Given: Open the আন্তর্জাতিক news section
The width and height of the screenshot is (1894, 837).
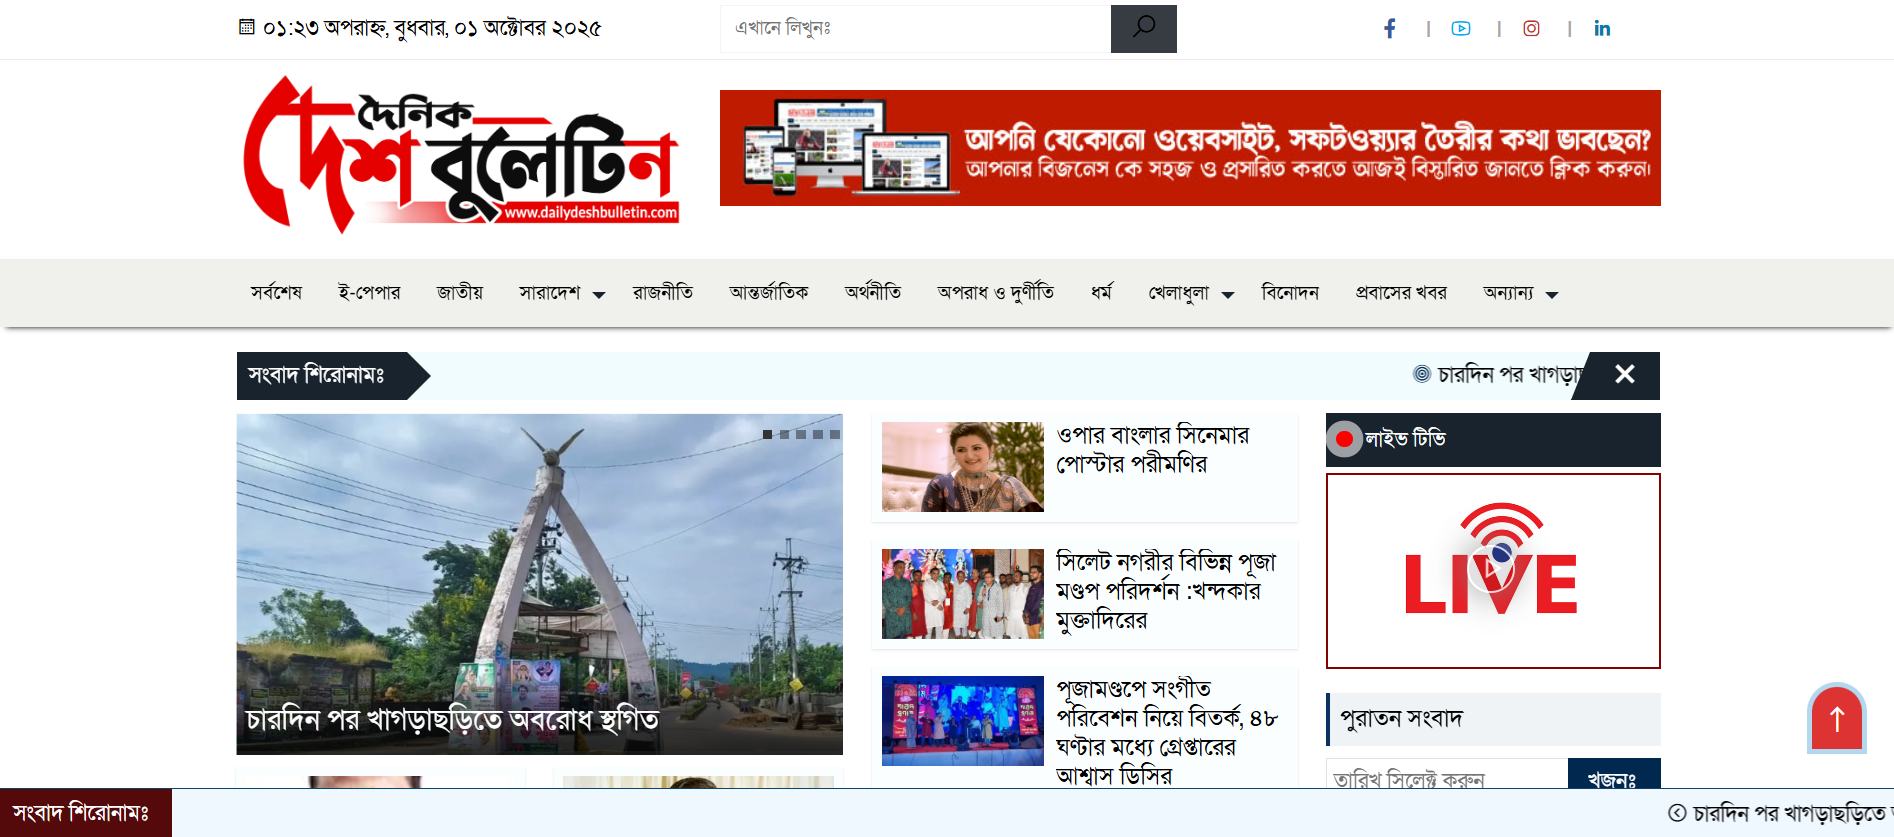Looking at the screenshot, I should (768, 293).
